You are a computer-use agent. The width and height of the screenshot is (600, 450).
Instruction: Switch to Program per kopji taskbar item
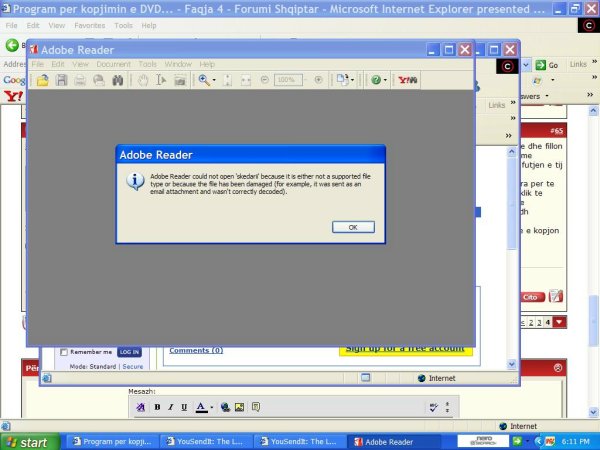[x=112, y=442]
